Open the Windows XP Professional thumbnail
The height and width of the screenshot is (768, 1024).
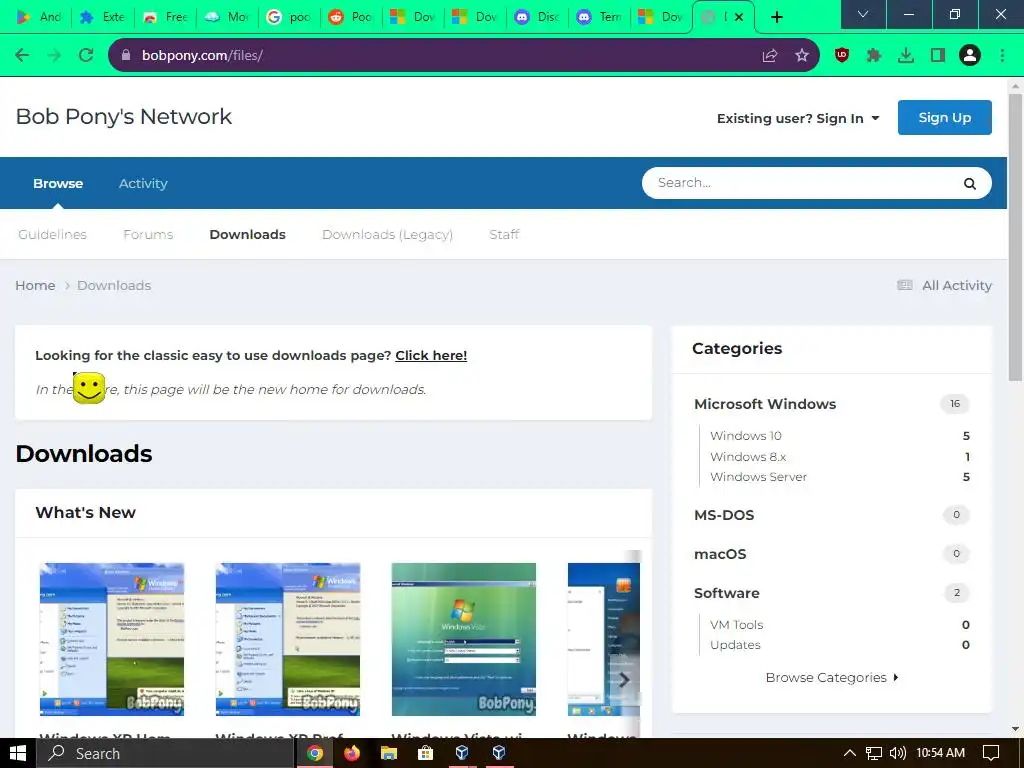(288, 639)
